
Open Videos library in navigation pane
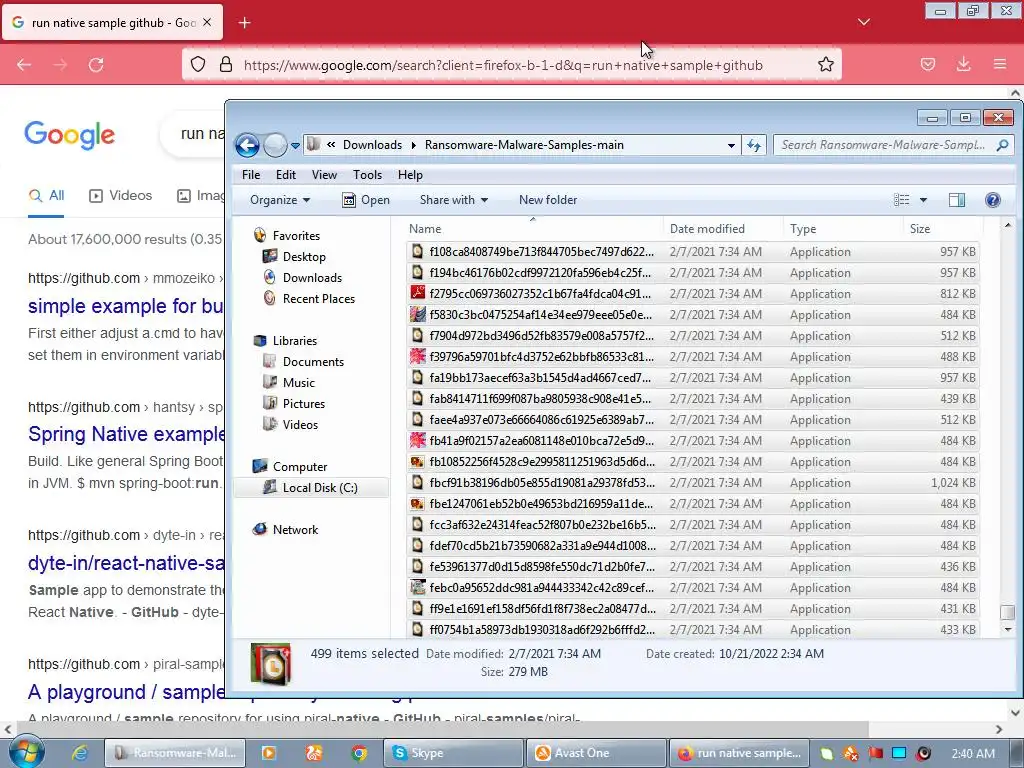pyautogui.click(x=300, y=424)
